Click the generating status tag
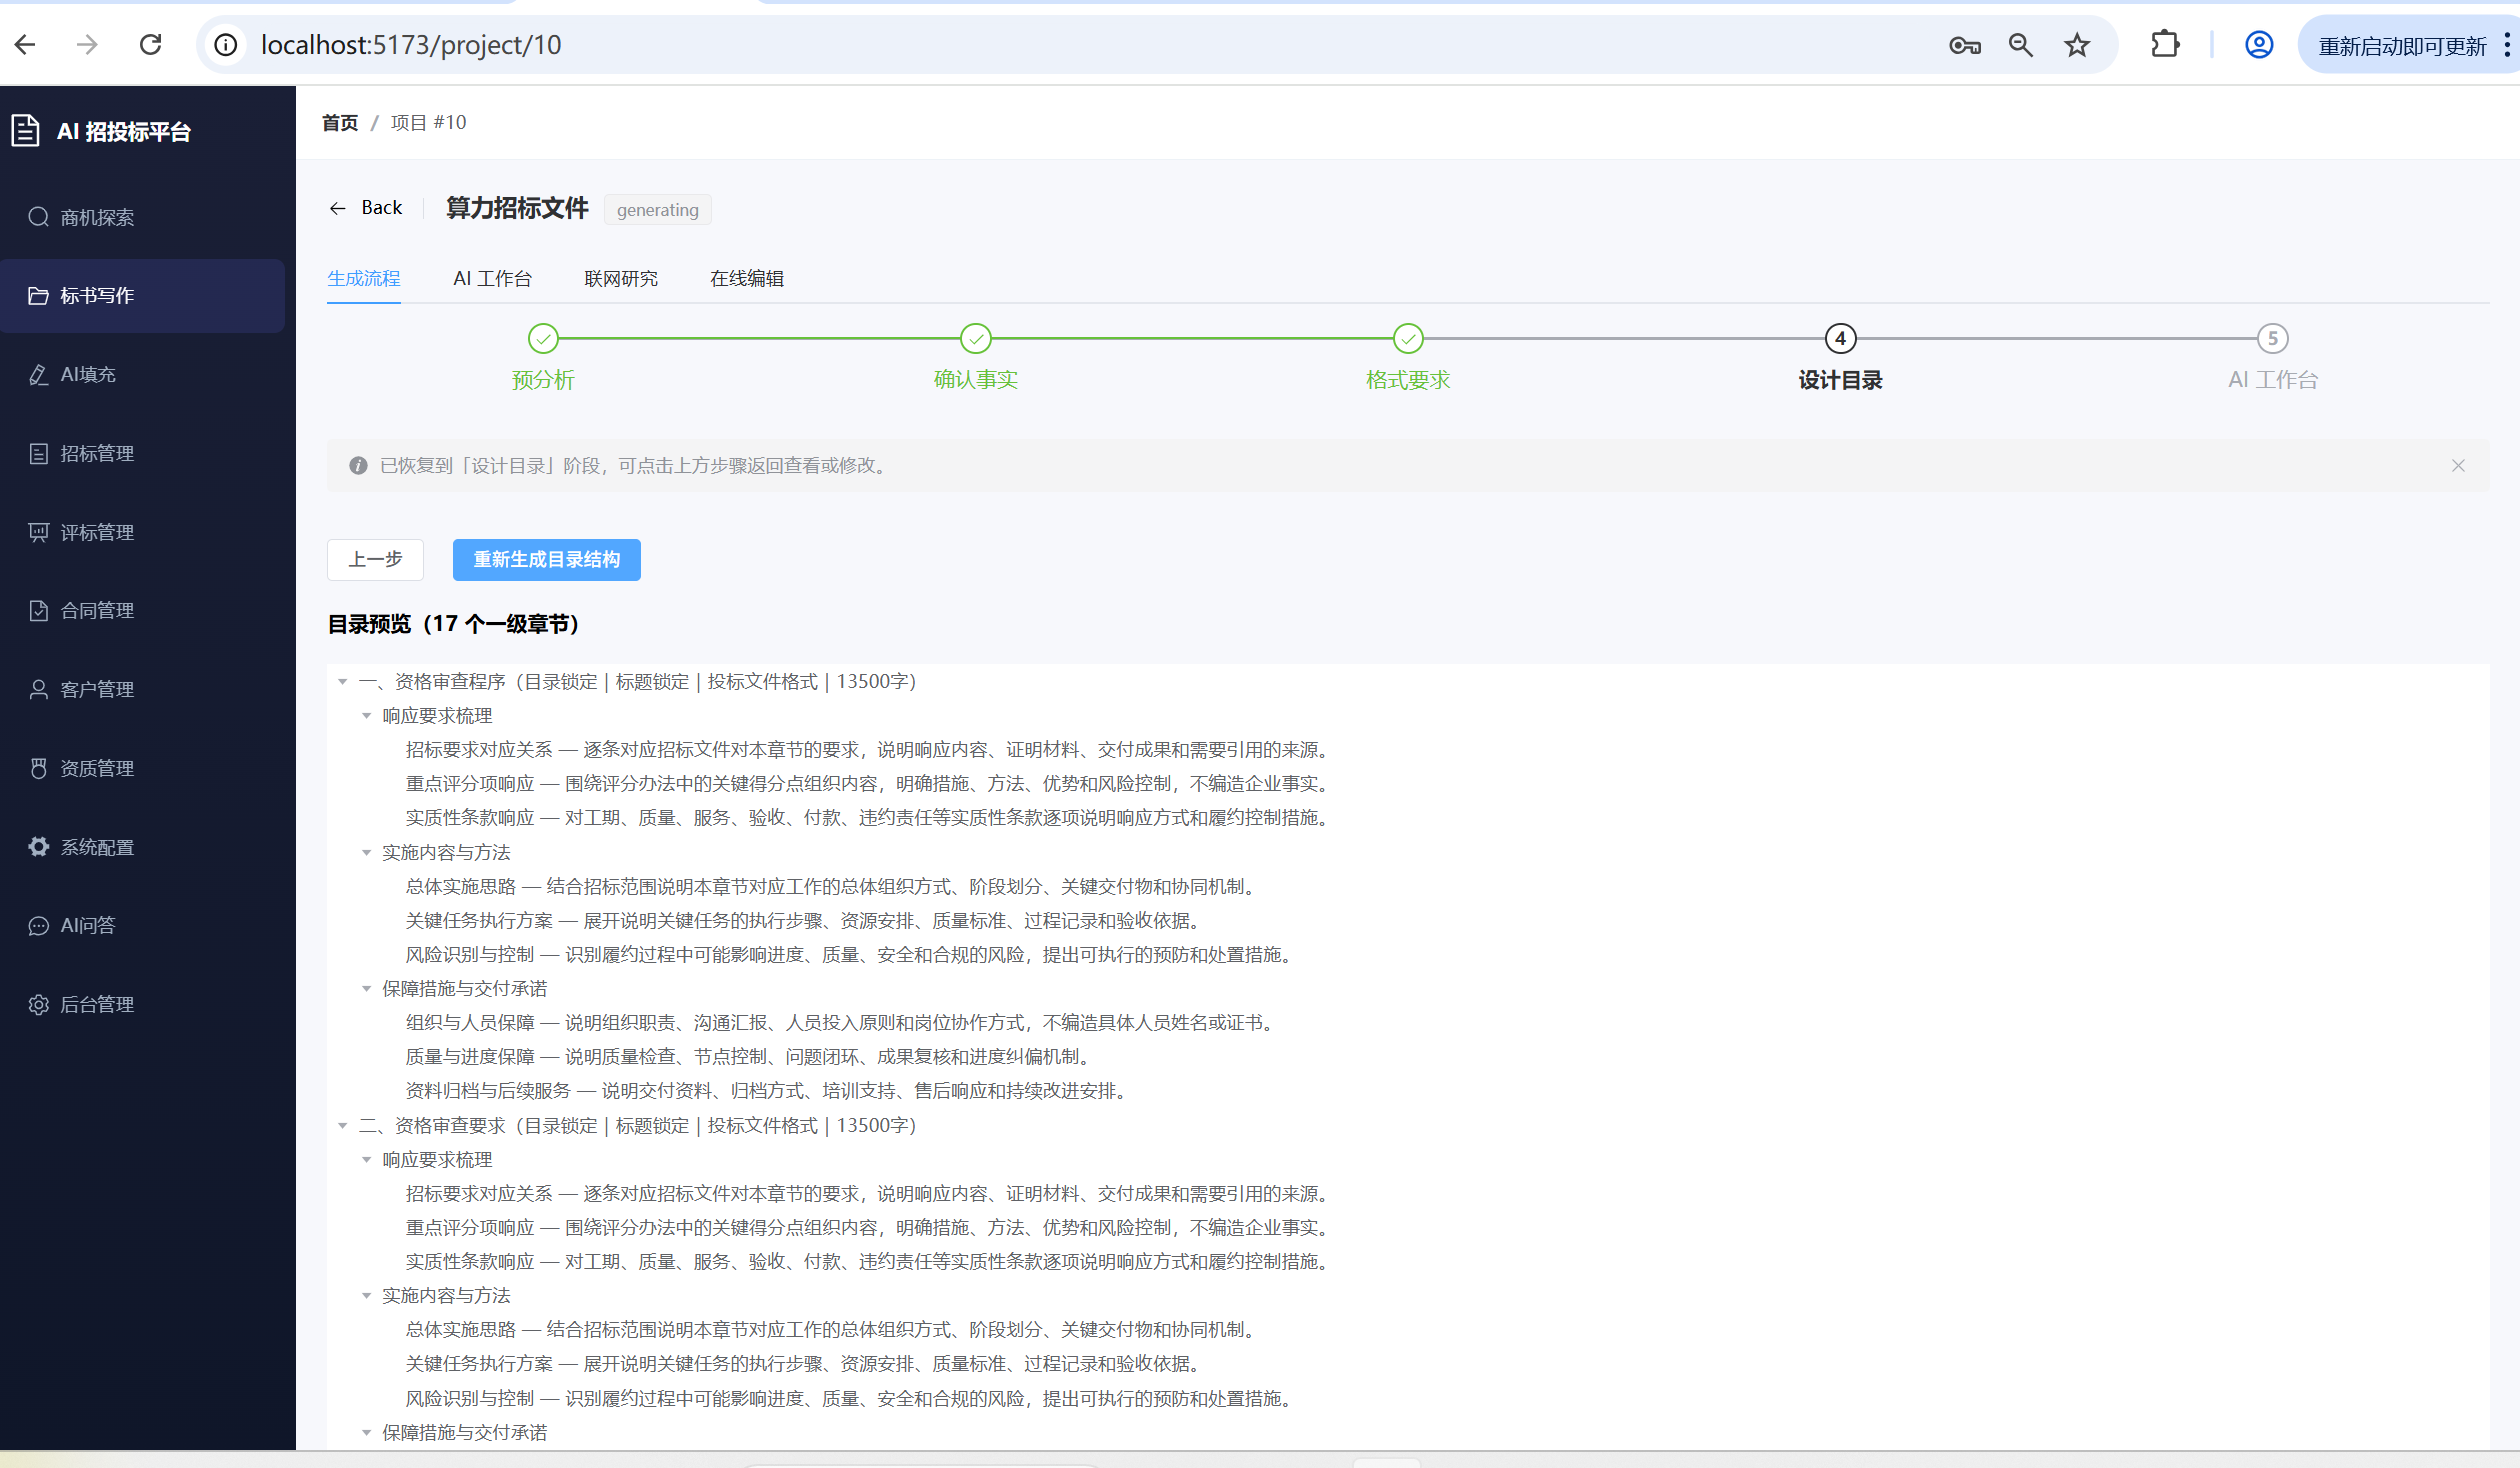Screen dimensions: 2520x1468 [x=658, y=210]
